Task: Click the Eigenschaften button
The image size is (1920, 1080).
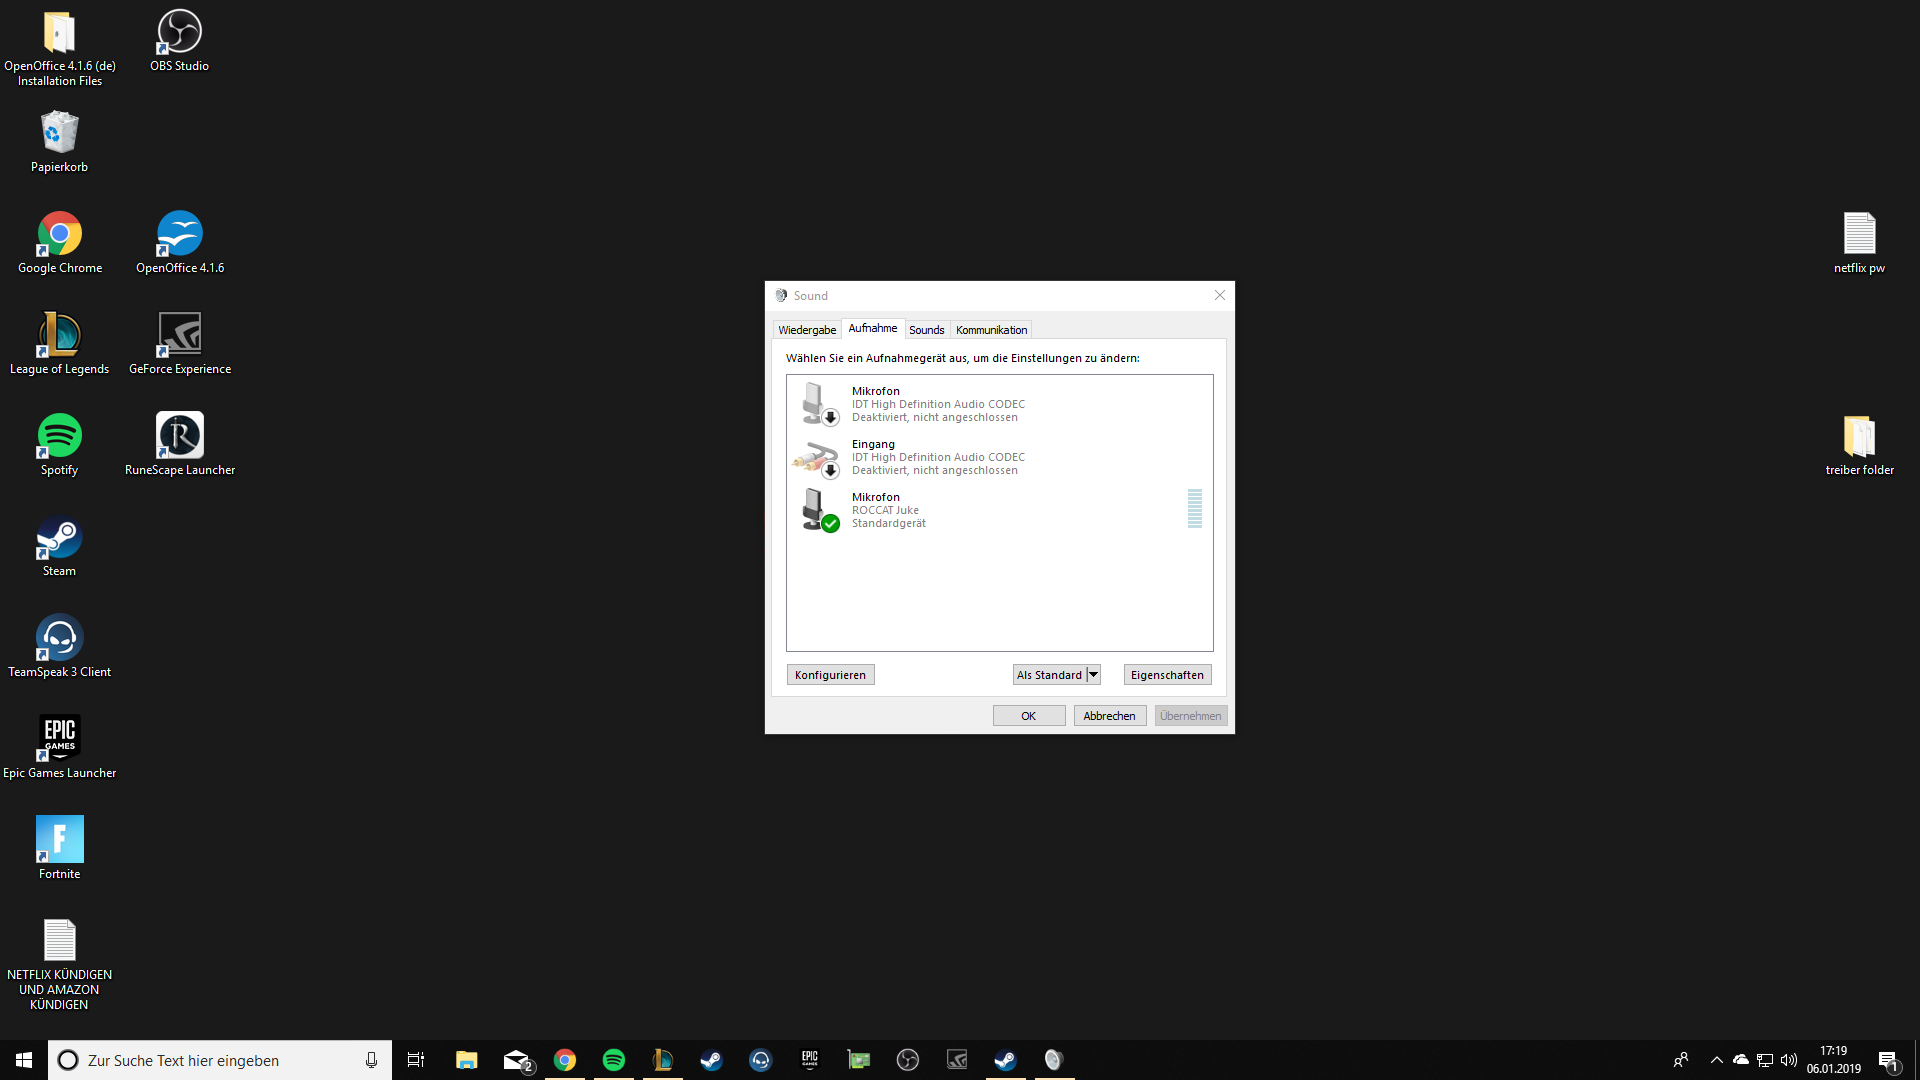Action: coord(1167,675)
